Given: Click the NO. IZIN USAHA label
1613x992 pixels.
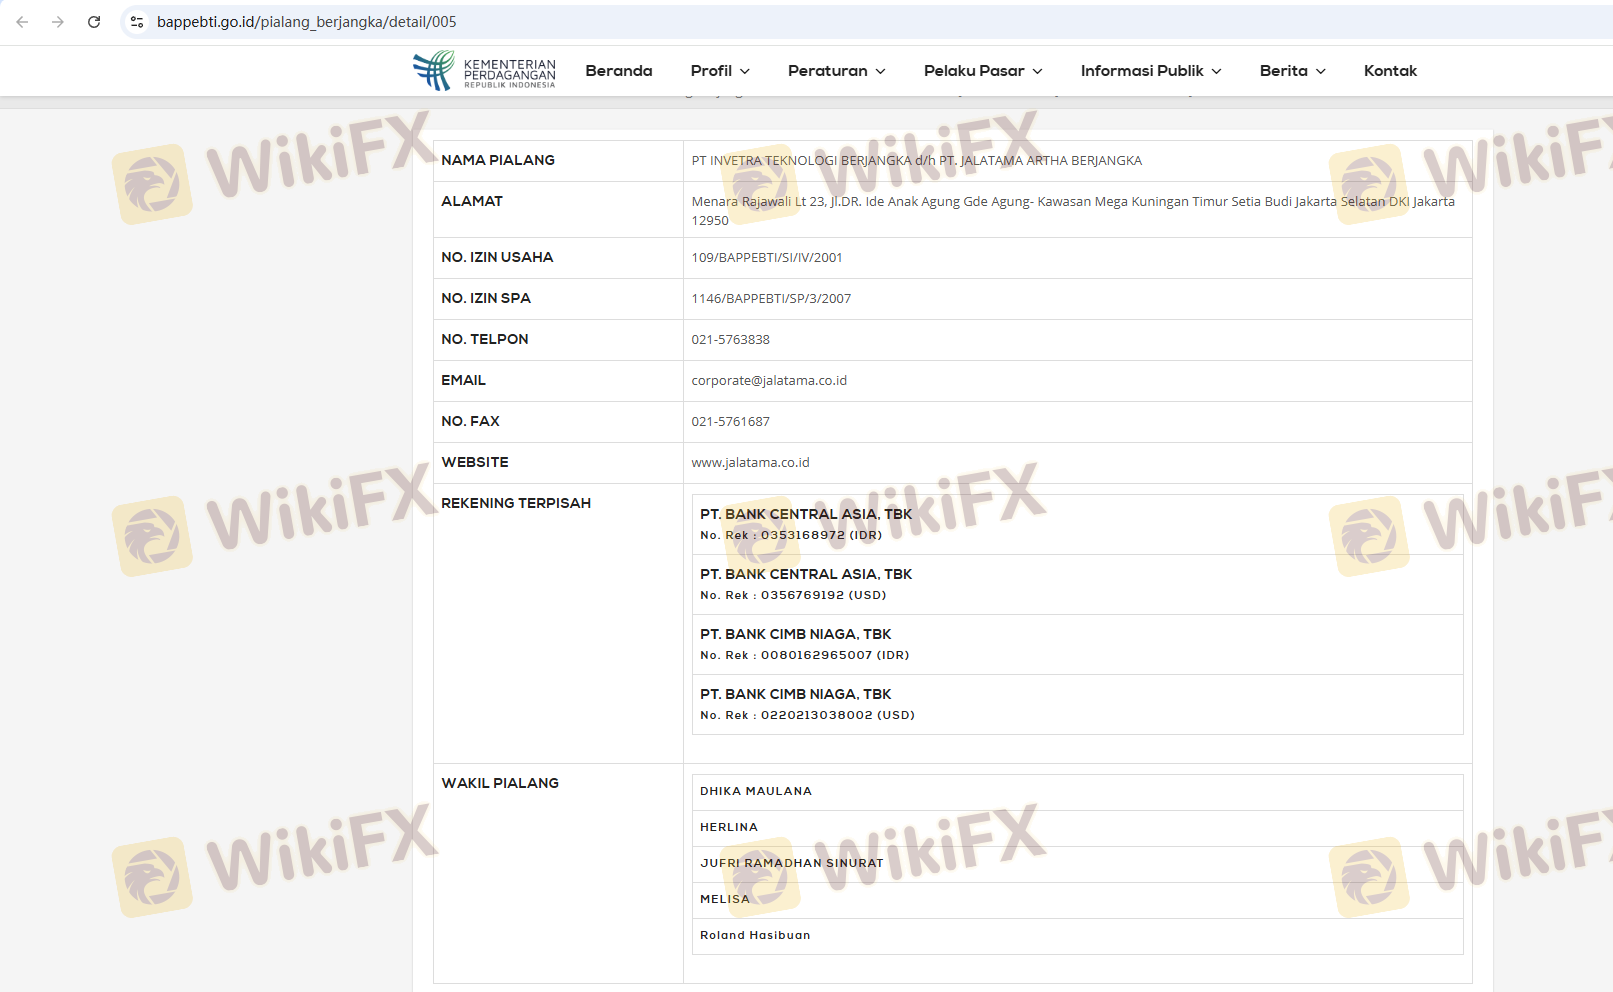Looking at the screenshot, I should click(x=497, y=258).
